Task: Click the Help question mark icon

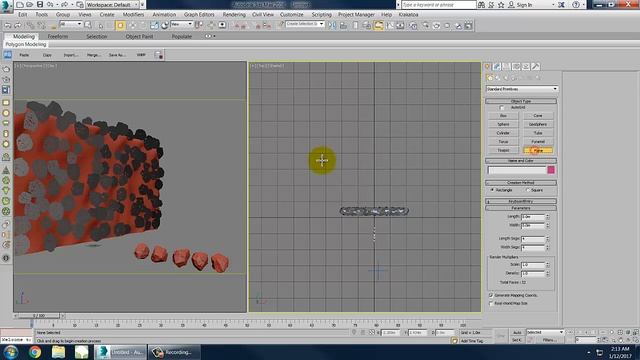Action: pyautogui.click(x=576, y=5)
